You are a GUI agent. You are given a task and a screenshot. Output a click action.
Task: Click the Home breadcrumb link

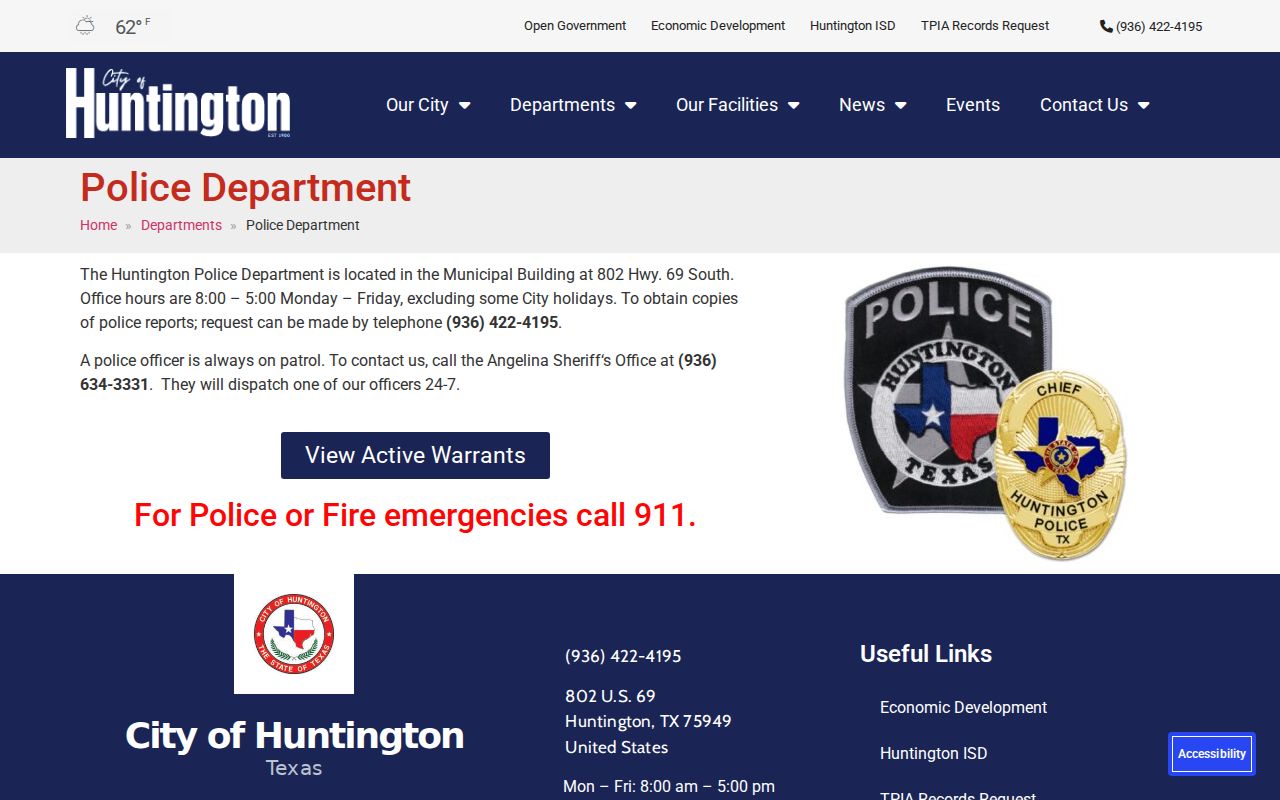(x=98, y=225)
